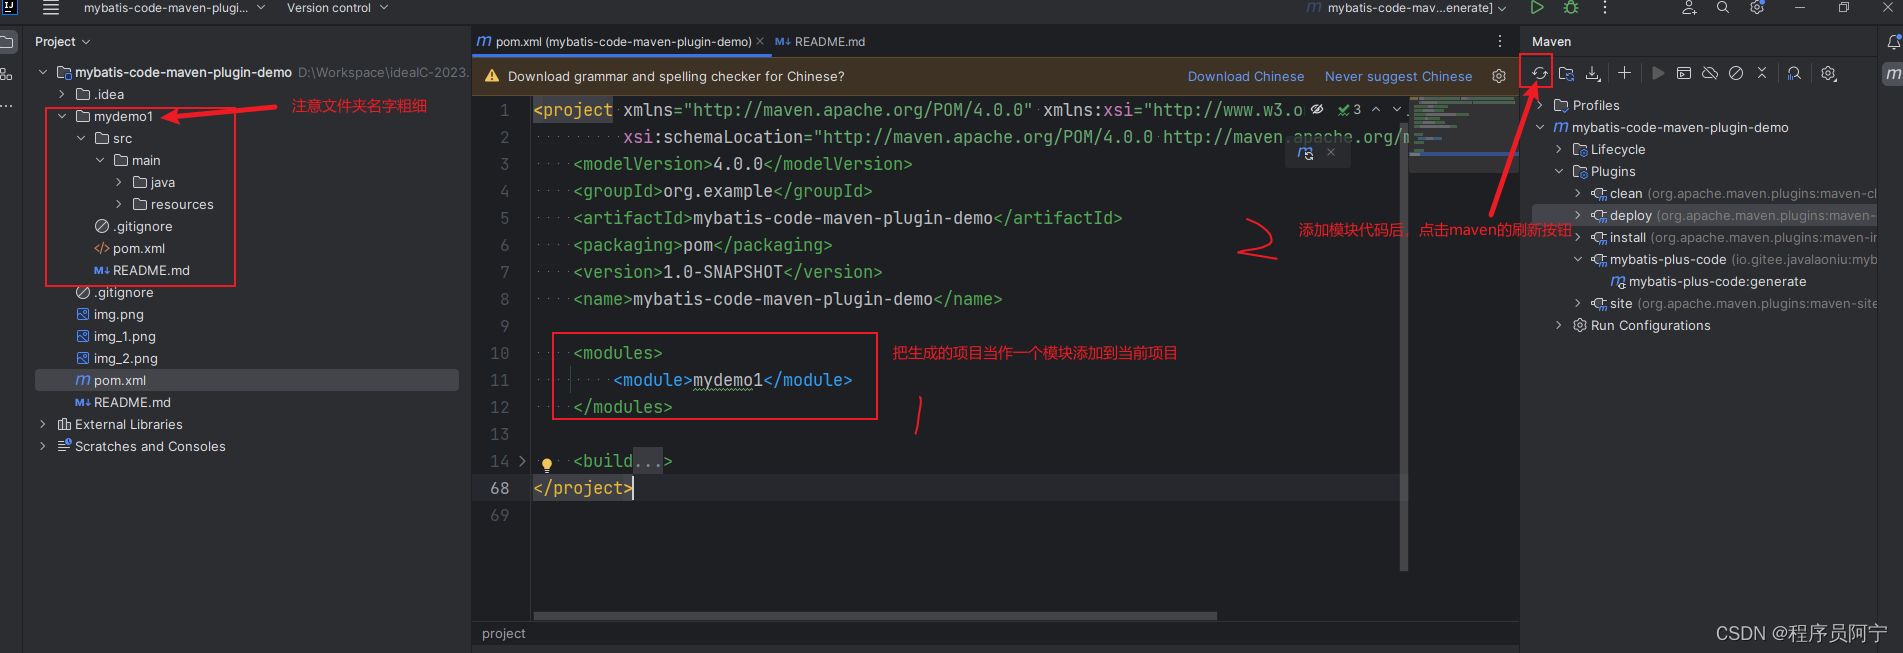The width and height of the screenshot is (1903, 653).
Task: Click Run Maven Build play icon
Action: [x=1658, y=73]
